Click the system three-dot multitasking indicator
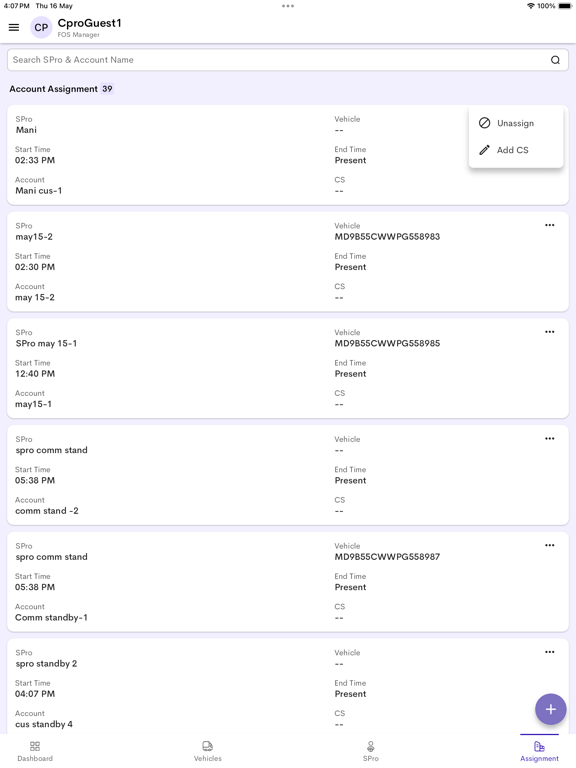Image resolution: width=576 pixels, height=768 pixels. click(x=288, y=6)
